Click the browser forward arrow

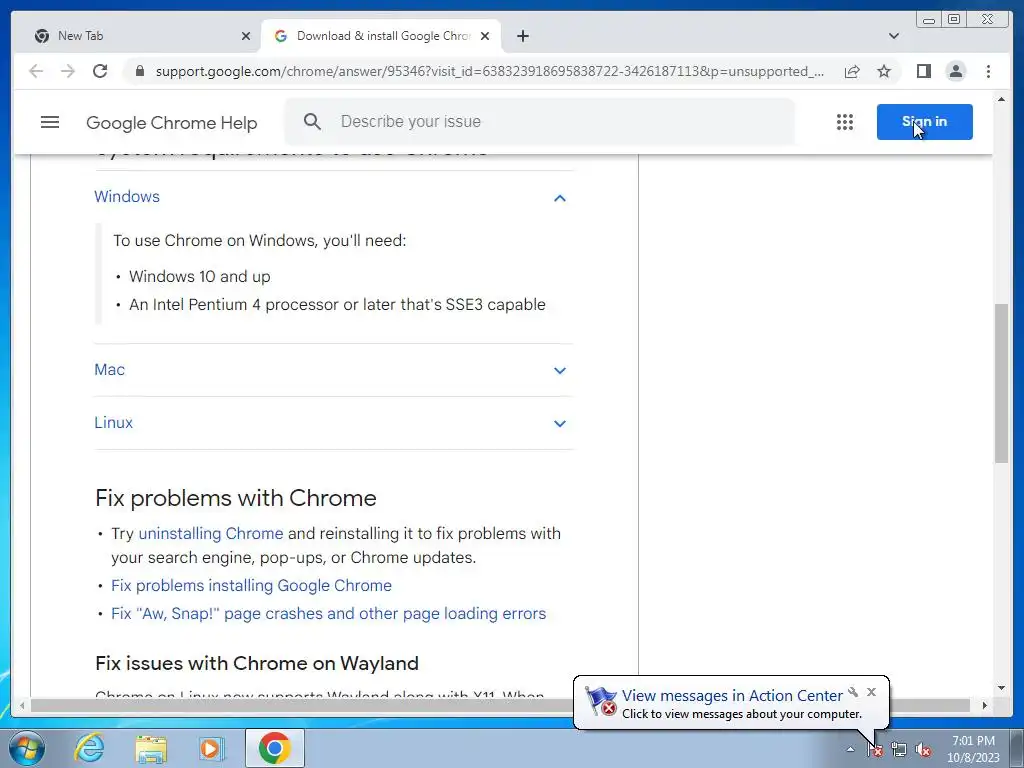click(x=68, y=71)
